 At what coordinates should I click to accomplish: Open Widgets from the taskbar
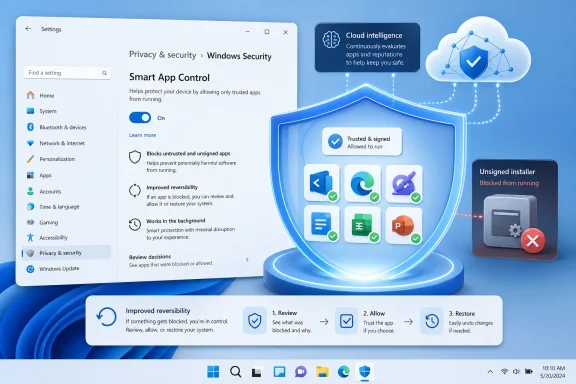[x=279, y=372]
